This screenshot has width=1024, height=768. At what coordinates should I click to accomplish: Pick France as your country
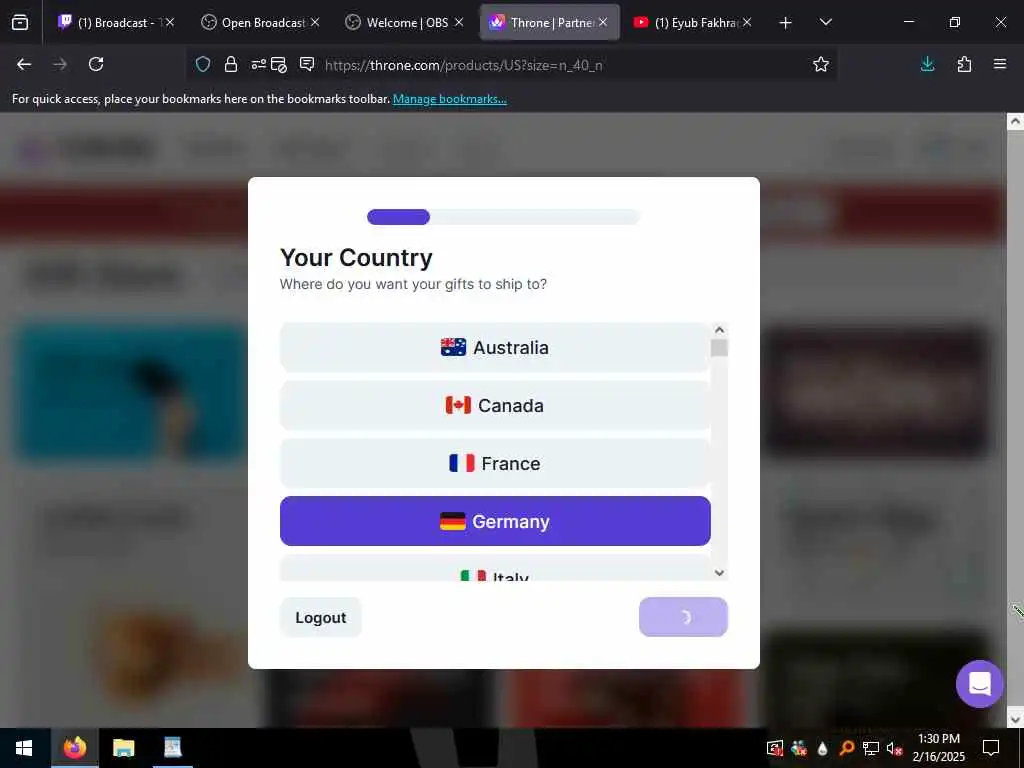pos(495,464)
